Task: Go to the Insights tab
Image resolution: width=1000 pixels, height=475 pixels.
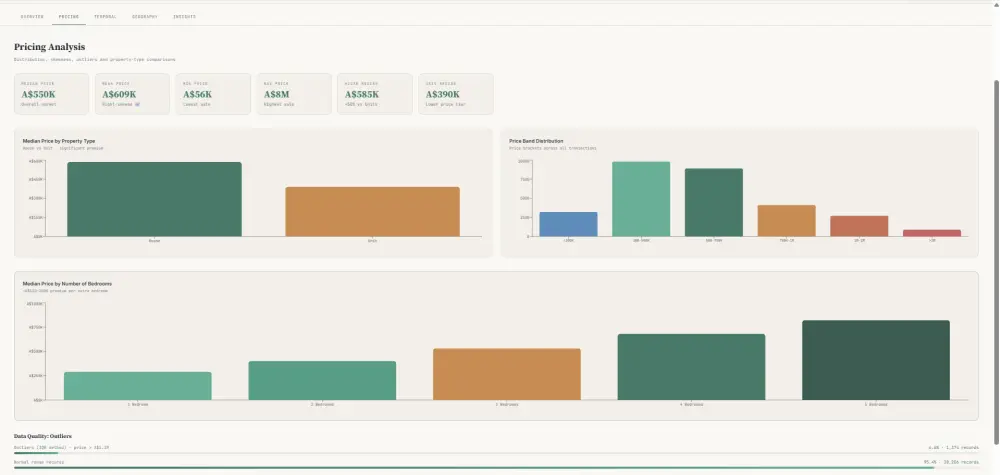Action: [184, 17]
